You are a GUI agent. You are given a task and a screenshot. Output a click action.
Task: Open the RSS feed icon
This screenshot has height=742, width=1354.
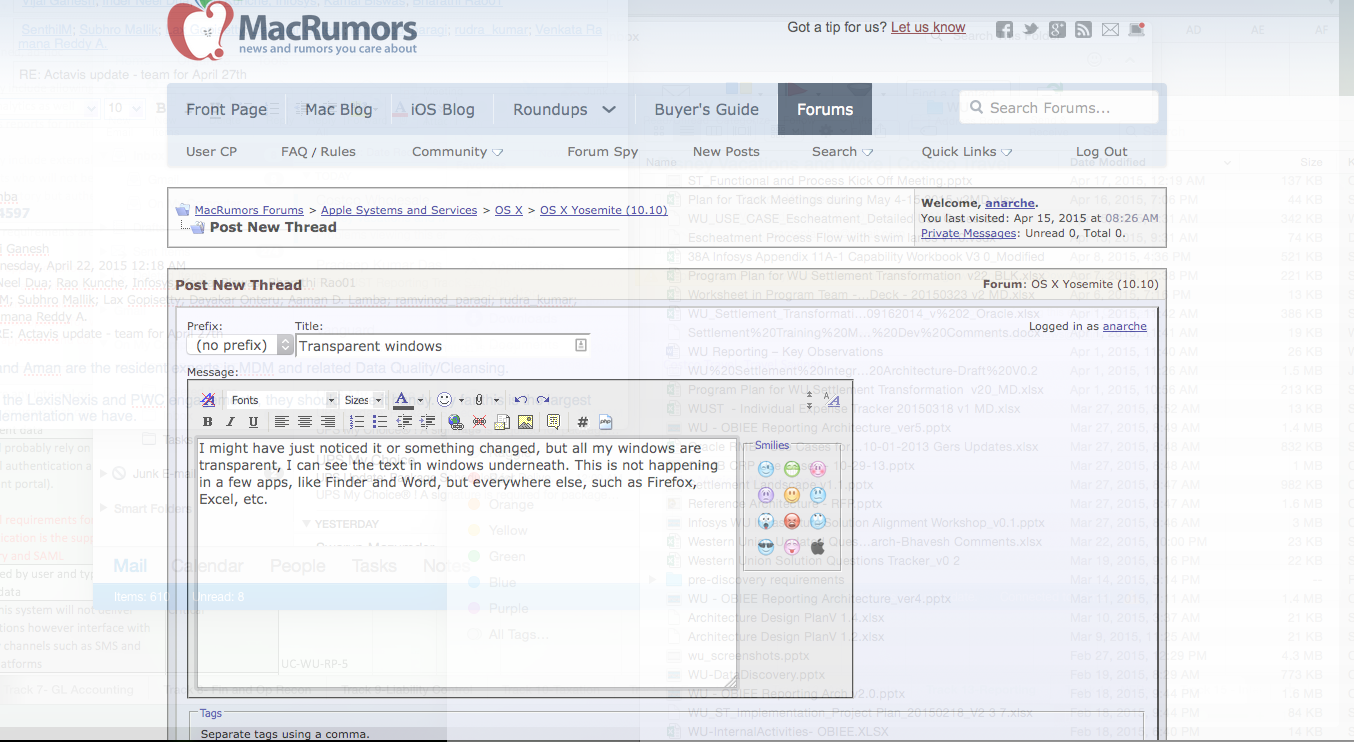tap(1083, 29)
